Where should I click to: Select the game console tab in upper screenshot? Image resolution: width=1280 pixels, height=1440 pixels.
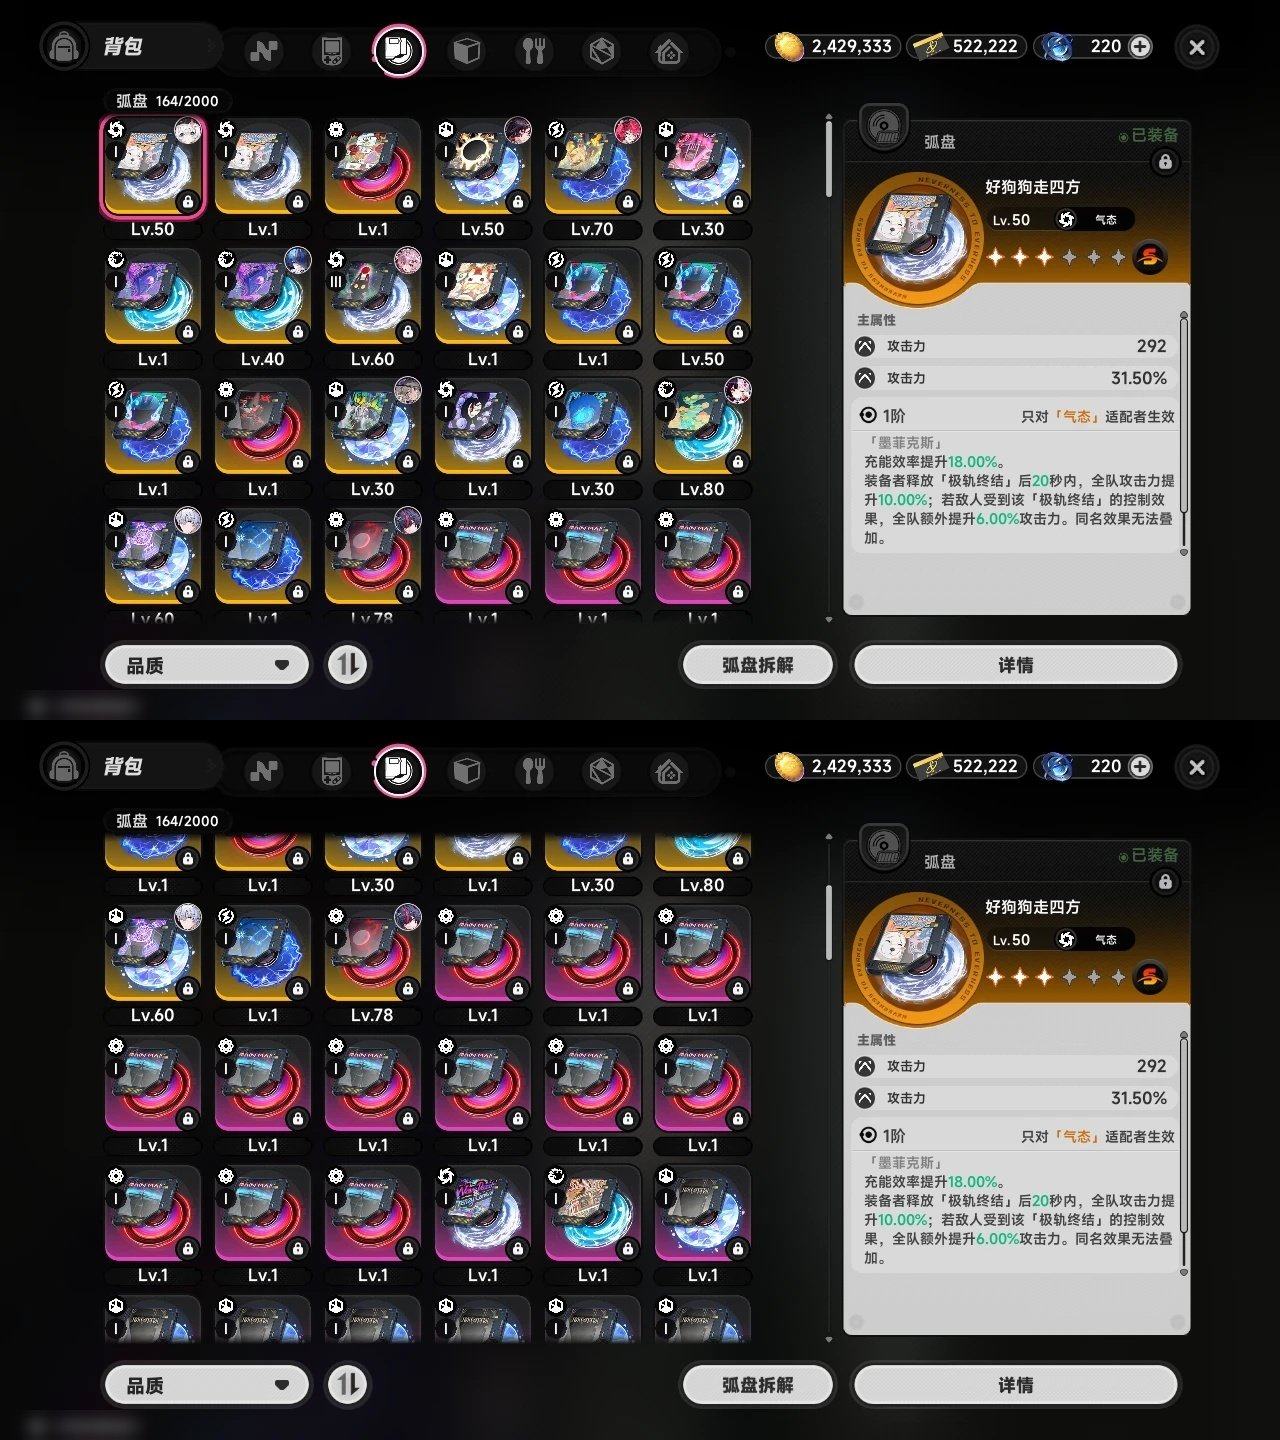(331, 50)
